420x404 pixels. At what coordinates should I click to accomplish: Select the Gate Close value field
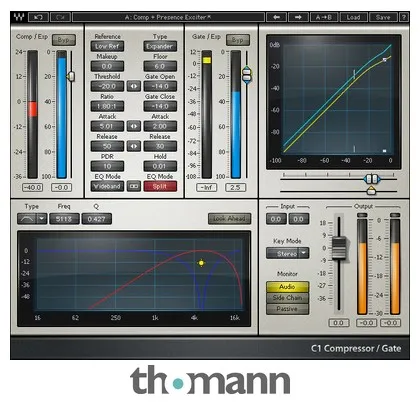coord(160,106)
